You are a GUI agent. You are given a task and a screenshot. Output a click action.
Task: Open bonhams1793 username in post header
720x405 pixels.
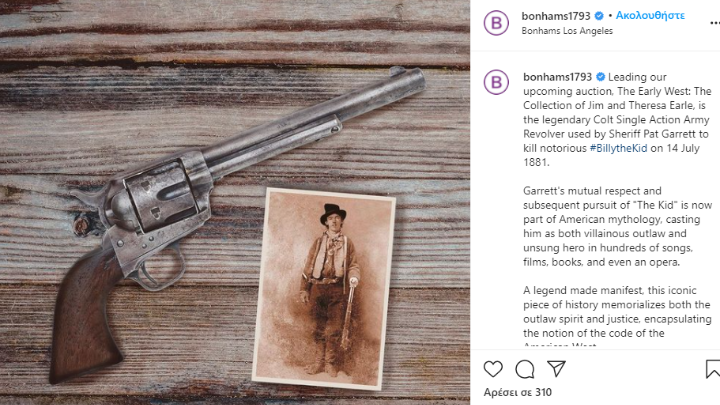[x=556, y=16]
